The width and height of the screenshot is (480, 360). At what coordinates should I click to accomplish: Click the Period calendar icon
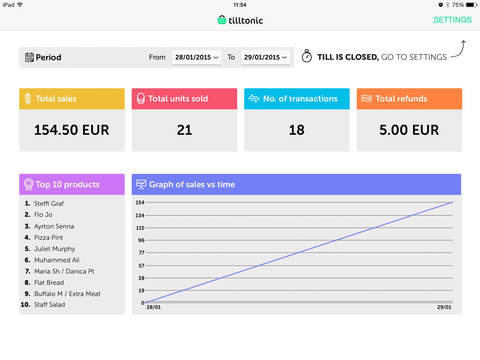click(x=29, y=57)
